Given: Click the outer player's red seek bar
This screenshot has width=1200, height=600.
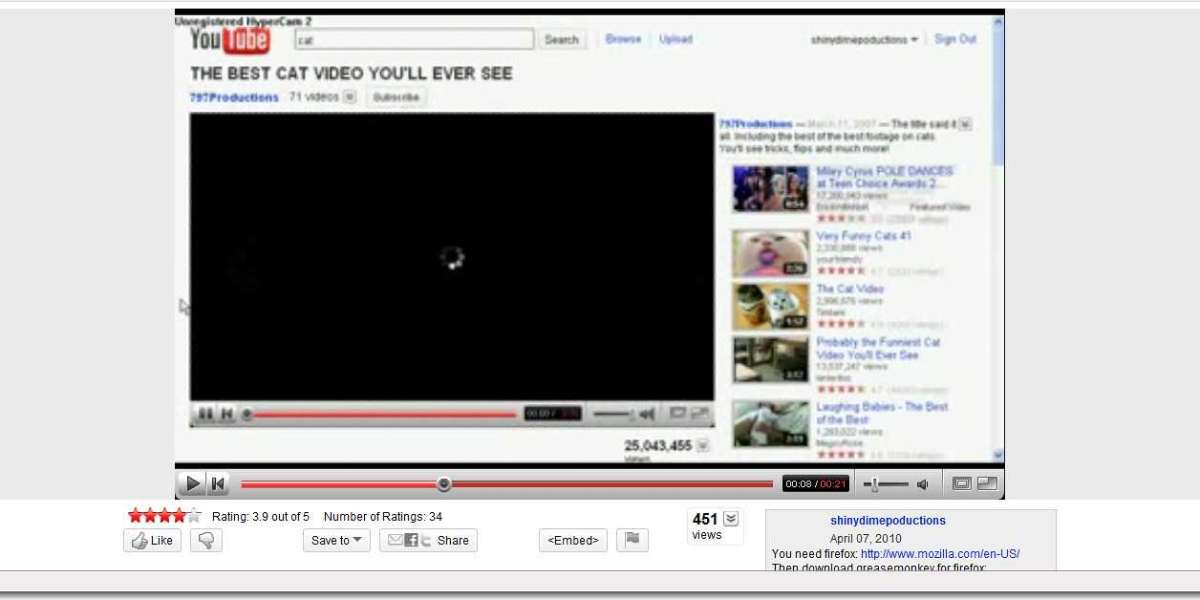Looking at the screenshot, I should point(600,484).
